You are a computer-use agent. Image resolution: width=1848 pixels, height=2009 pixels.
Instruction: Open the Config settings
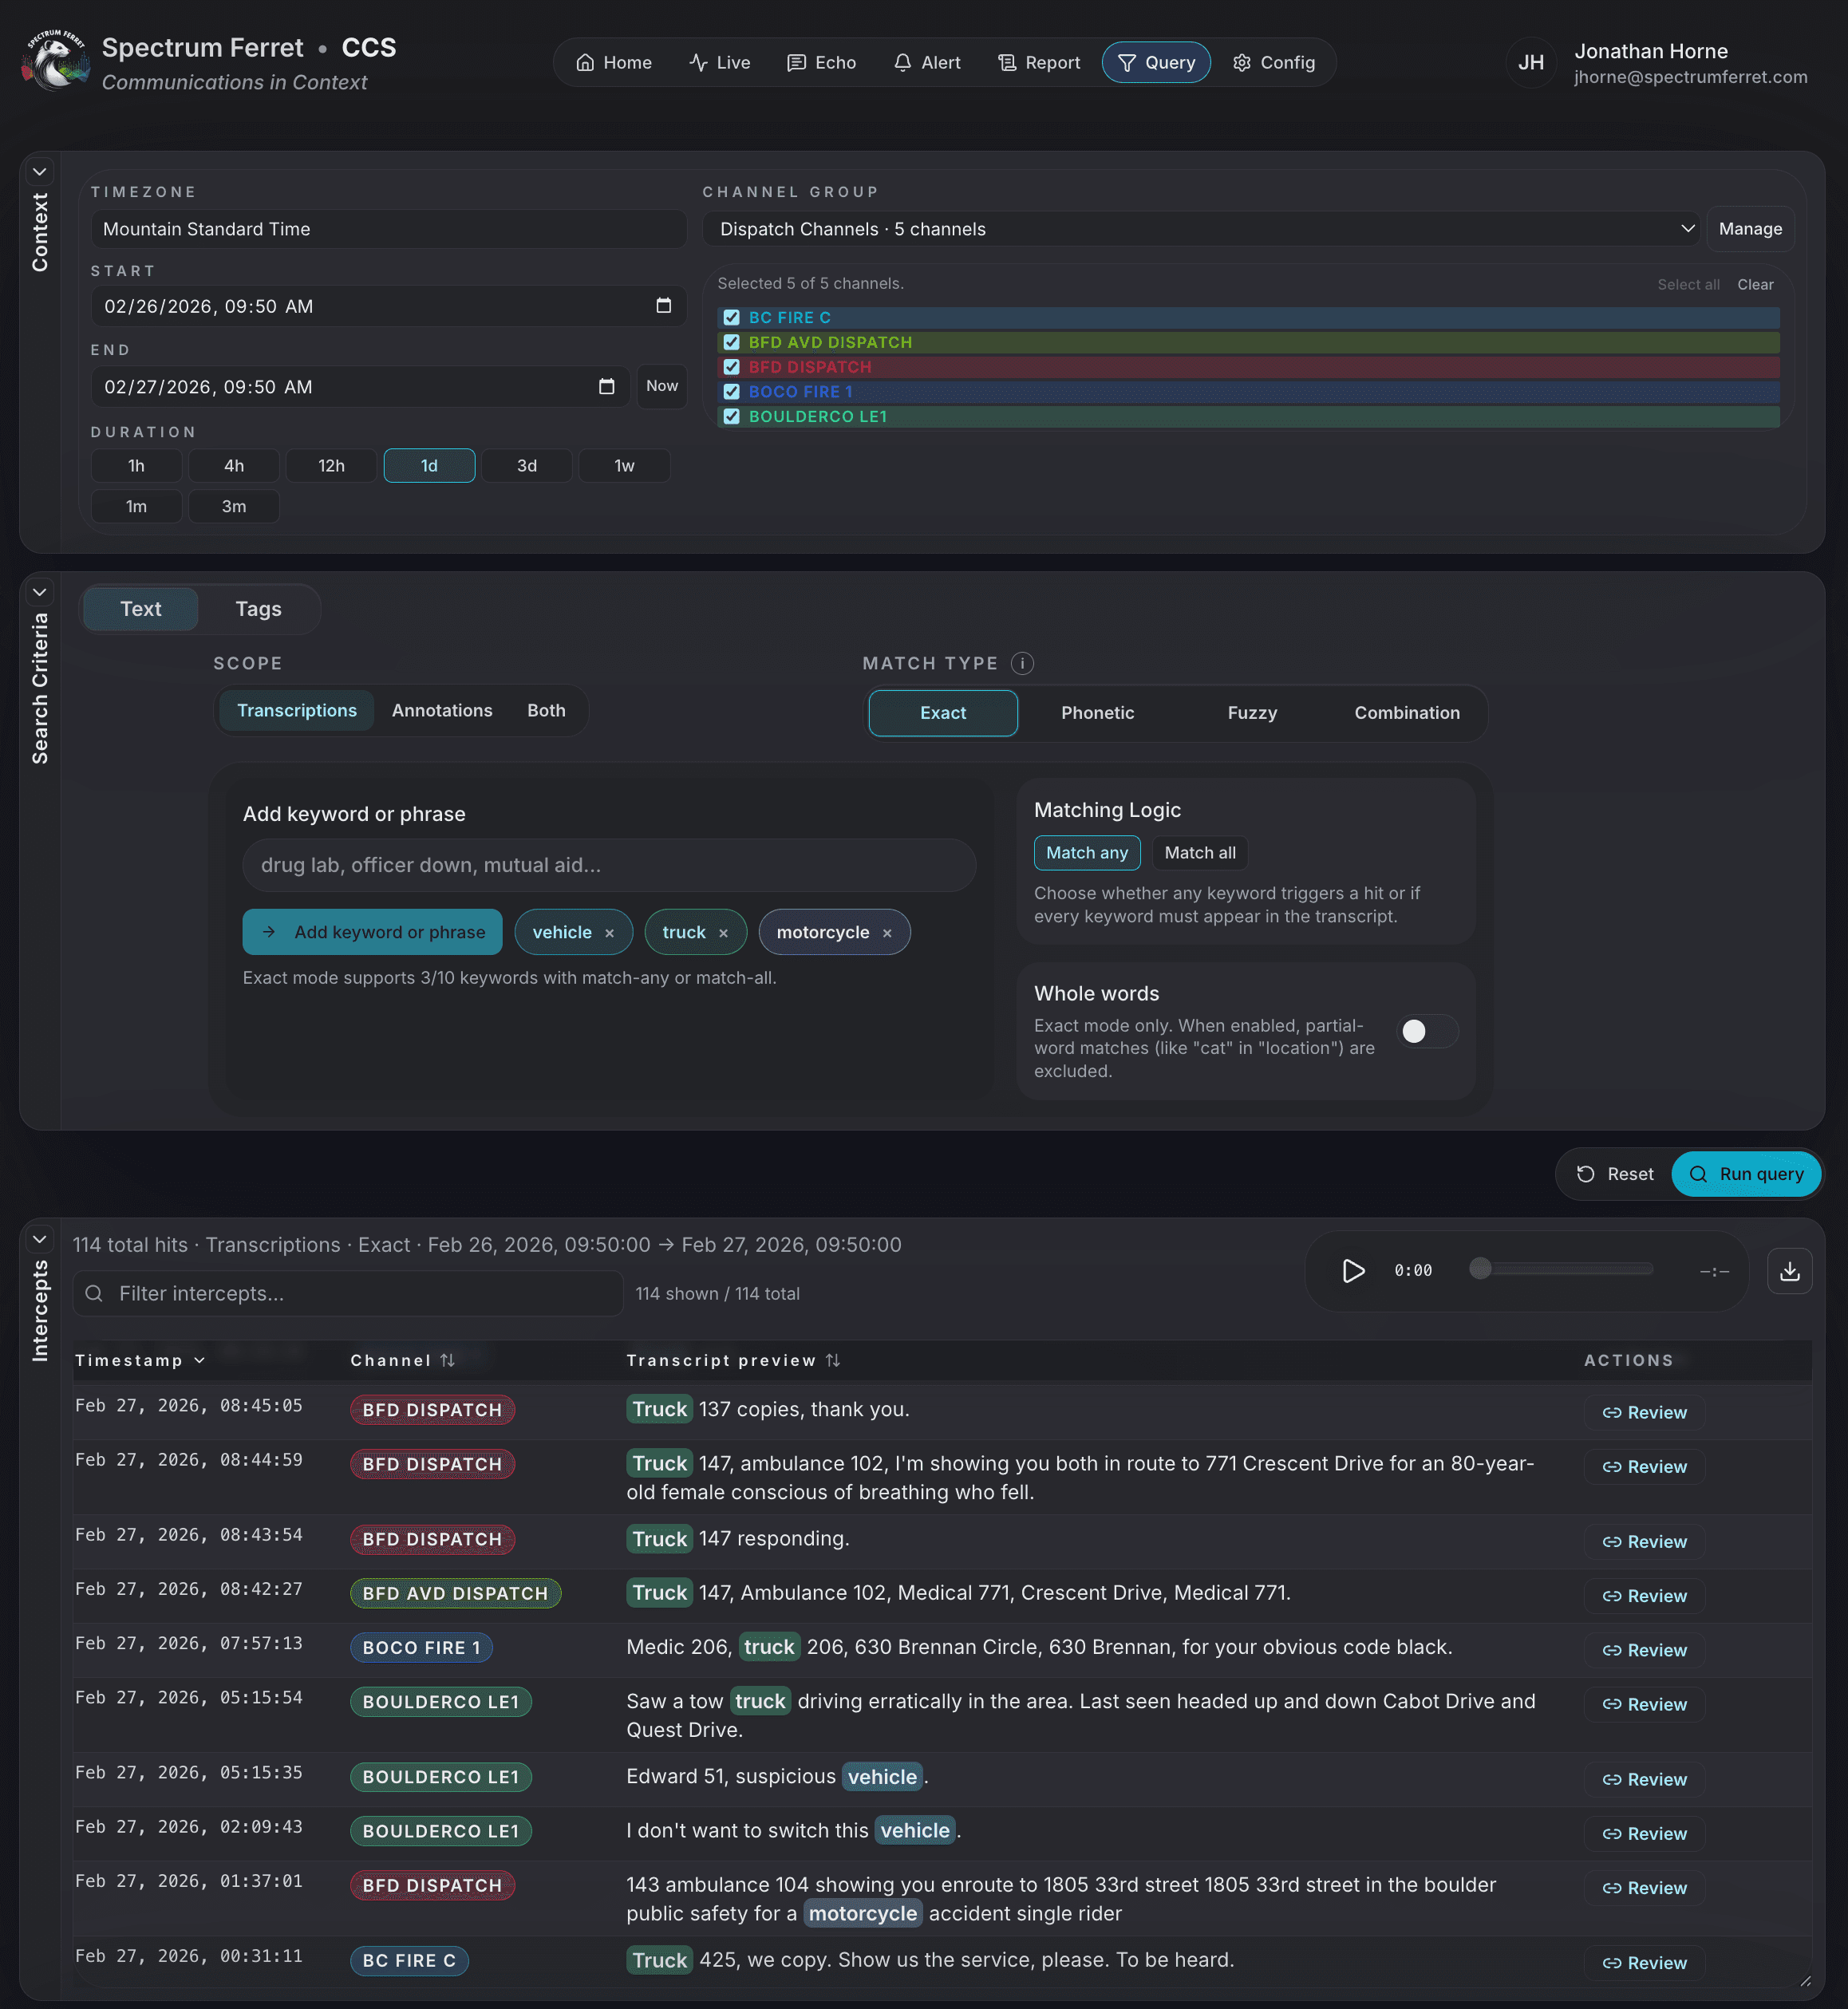tap(1274, 62)
